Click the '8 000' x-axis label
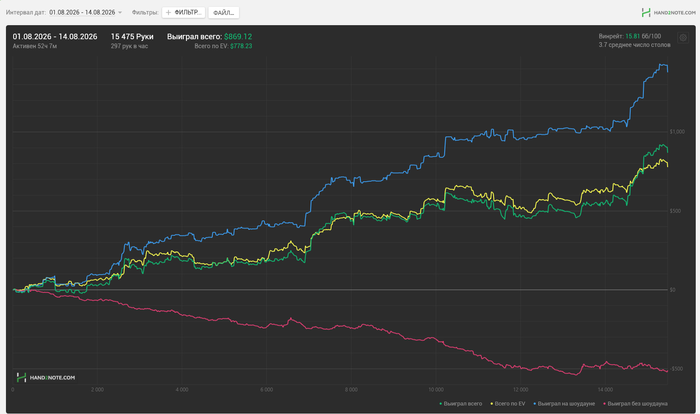The height and width of the screenshot is (414, 700). (x=351, y=390)
